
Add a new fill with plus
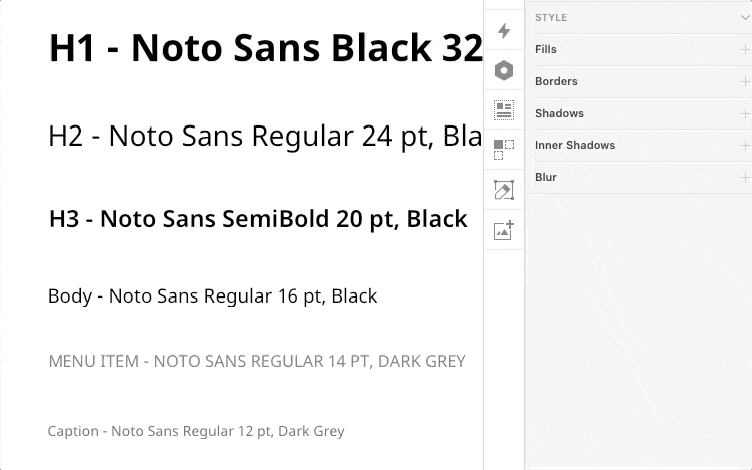745,49
